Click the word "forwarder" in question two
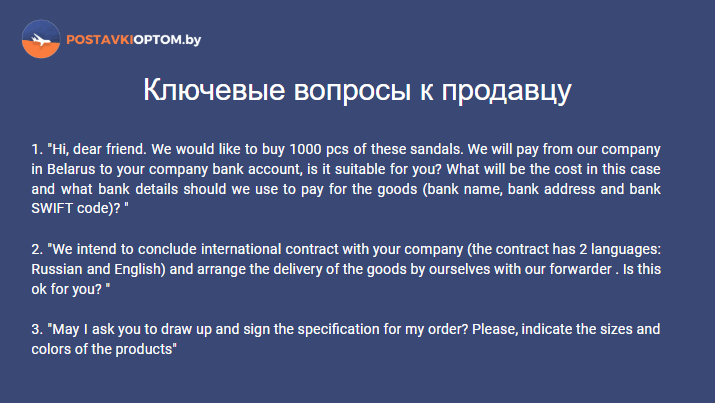 [580, 269]
